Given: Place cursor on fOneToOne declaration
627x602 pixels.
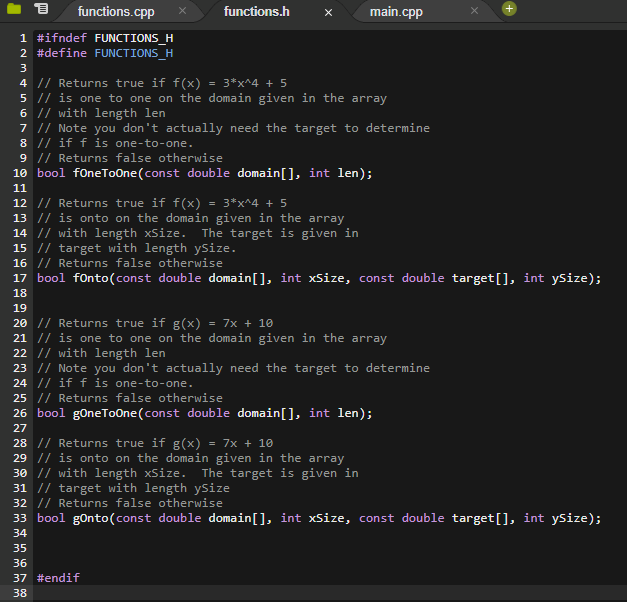Looking at the screenshot, I should (204, 173).
